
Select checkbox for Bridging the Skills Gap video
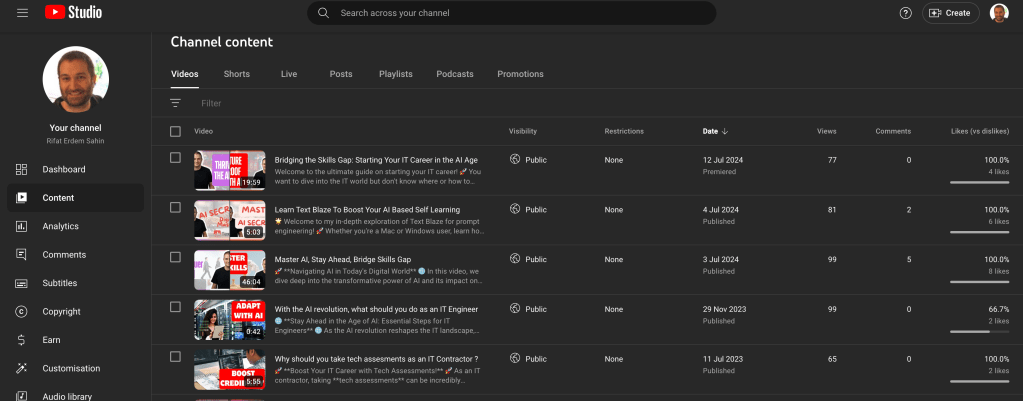[x=175, y=157]
